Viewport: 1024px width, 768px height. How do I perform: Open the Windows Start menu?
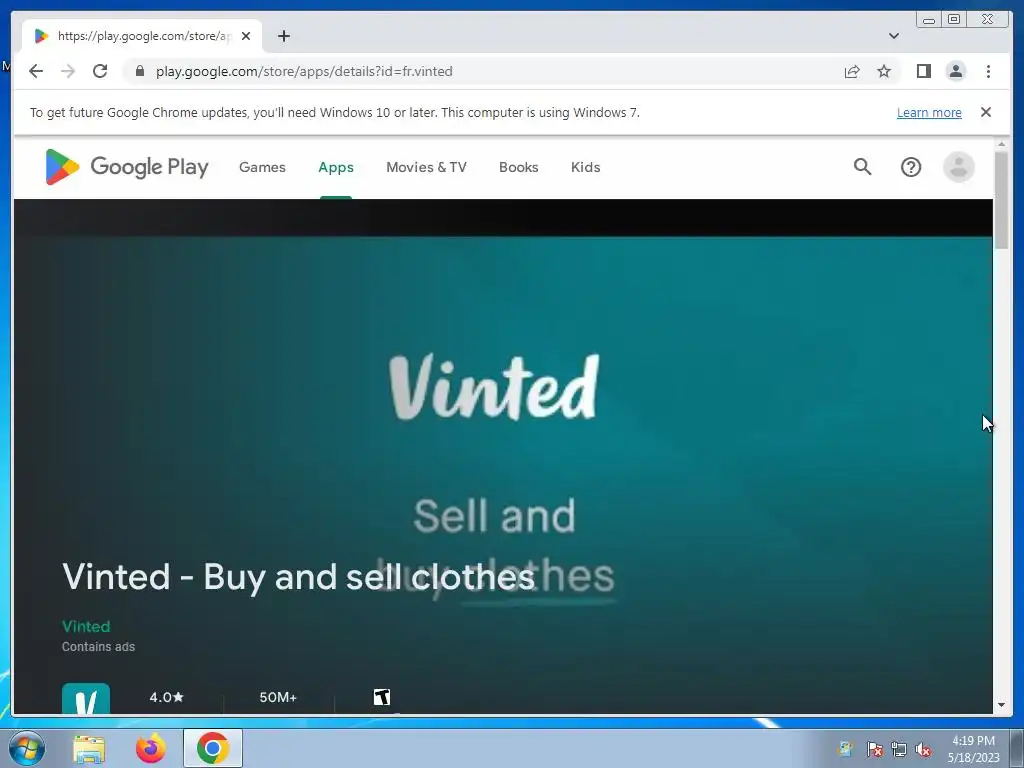tap(27, 748)
